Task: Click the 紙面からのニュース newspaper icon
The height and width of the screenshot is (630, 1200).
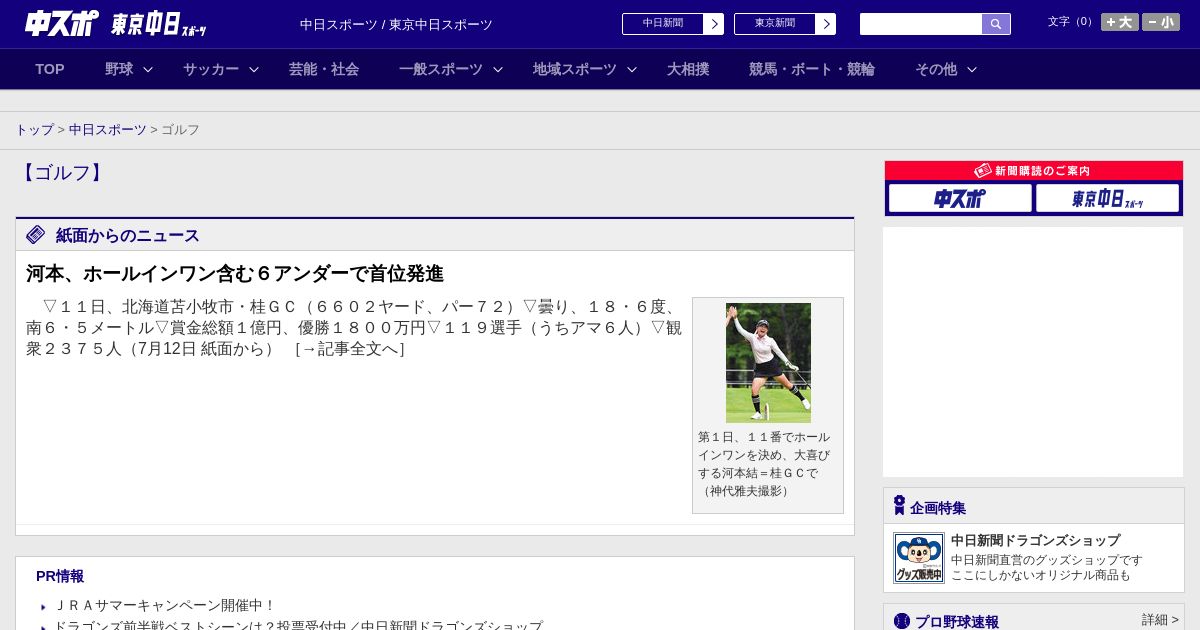Action: click(x=36, y=235)
